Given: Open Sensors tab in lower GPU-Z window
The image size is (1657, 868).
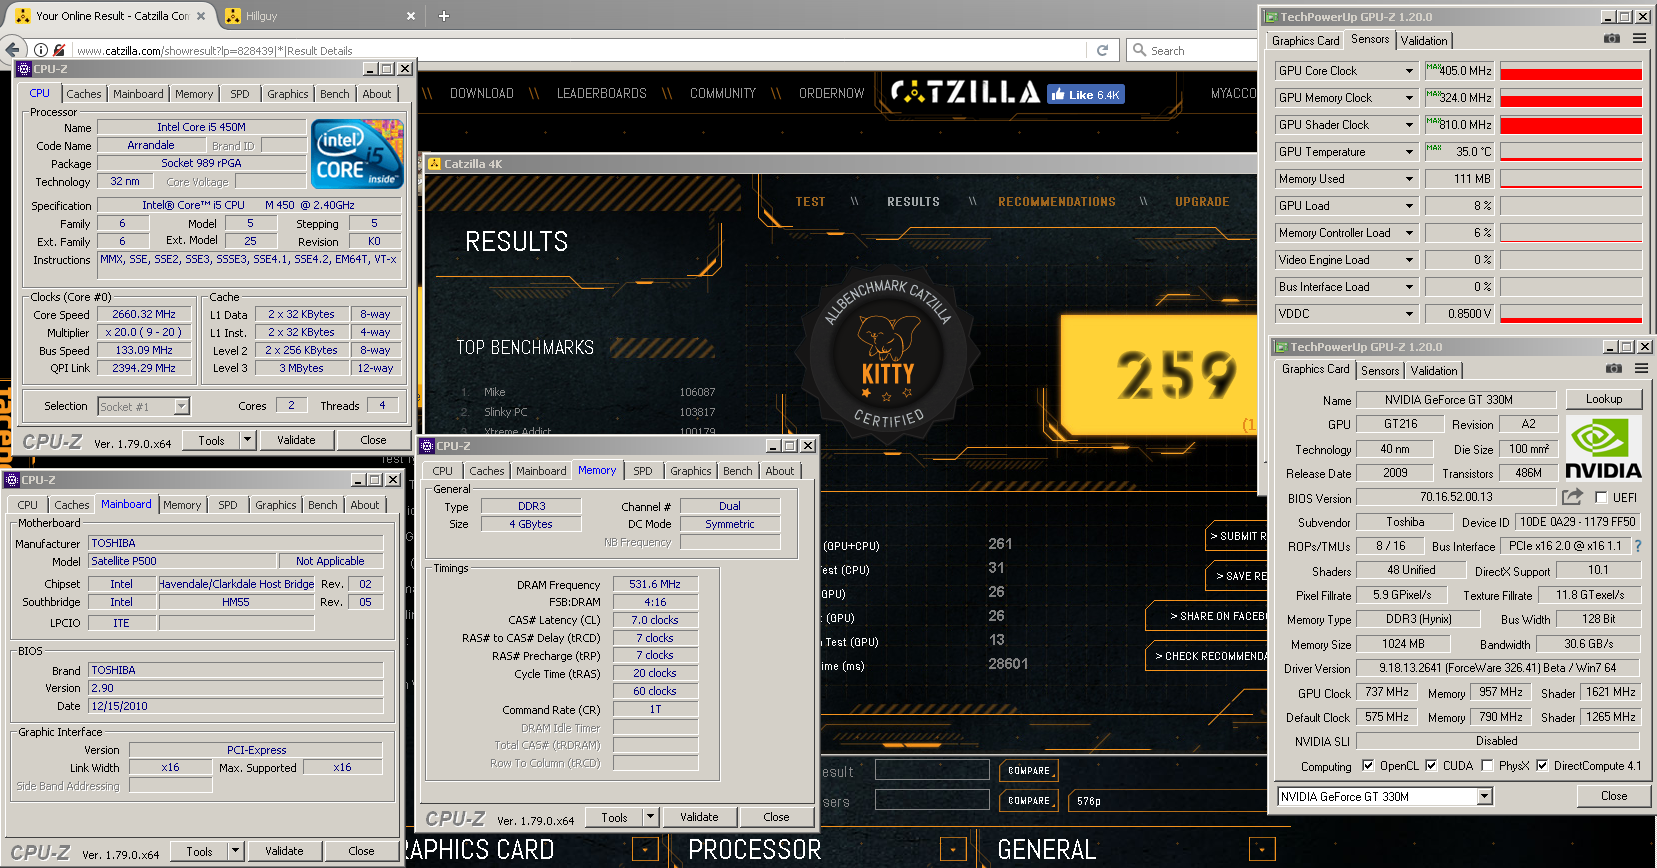Looking at the screenshot, I should pyautogui.click(x=1380, y=371).
